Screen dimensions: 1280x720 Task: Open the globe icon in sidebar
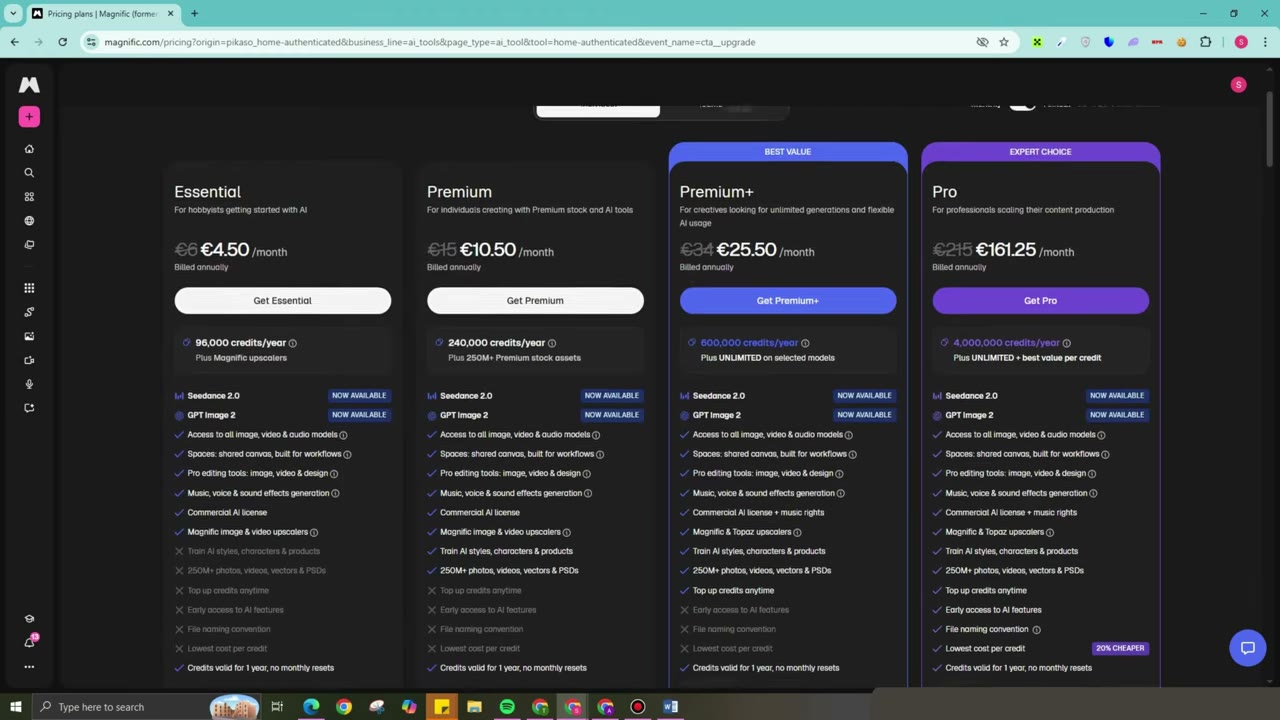point(29,221)
